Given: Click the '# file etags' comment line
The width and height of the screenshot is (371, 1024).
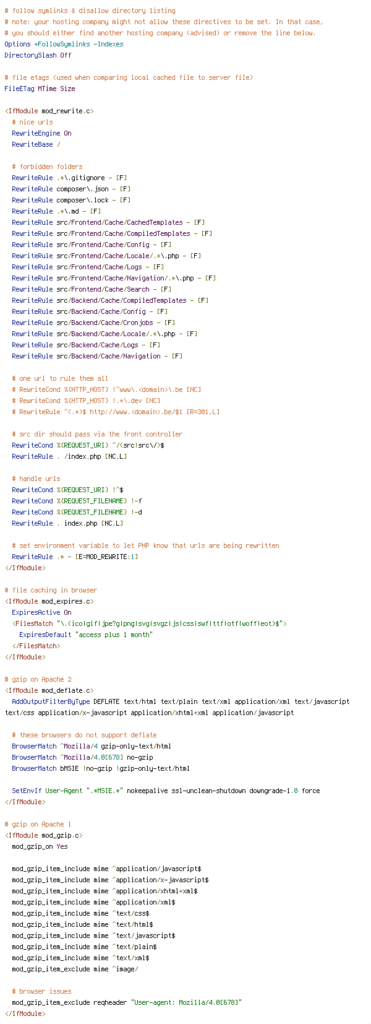Looking at the screenshot, I should pyautogui.click(x=129, y=78).
